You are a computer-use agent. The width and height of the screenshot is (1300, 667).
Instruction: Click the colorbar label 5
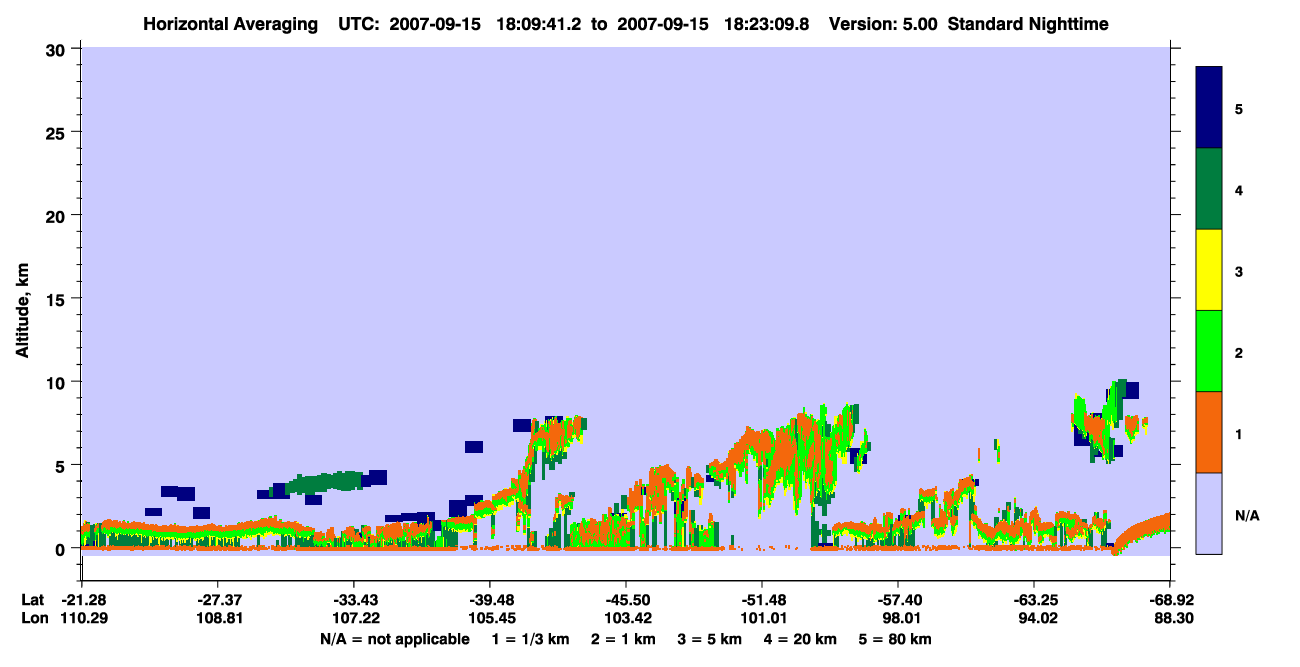(x=1238, y=109)
